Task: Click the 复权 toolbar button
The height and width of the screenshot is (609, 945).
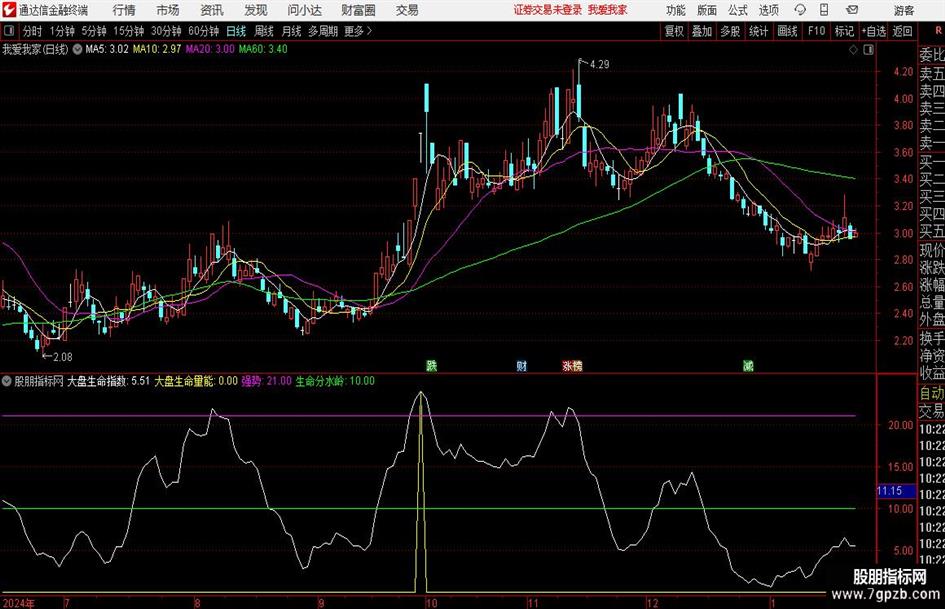Action: coord(674,31)
